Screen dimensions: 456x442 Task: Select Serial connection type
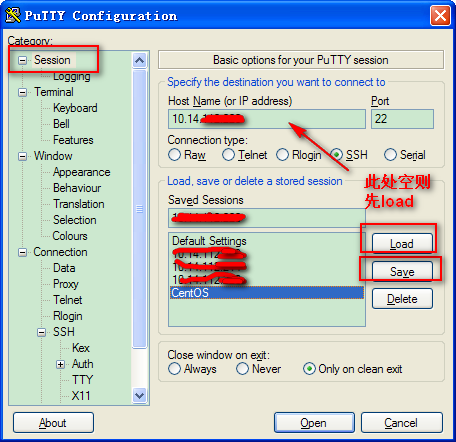tap(405, 155)
